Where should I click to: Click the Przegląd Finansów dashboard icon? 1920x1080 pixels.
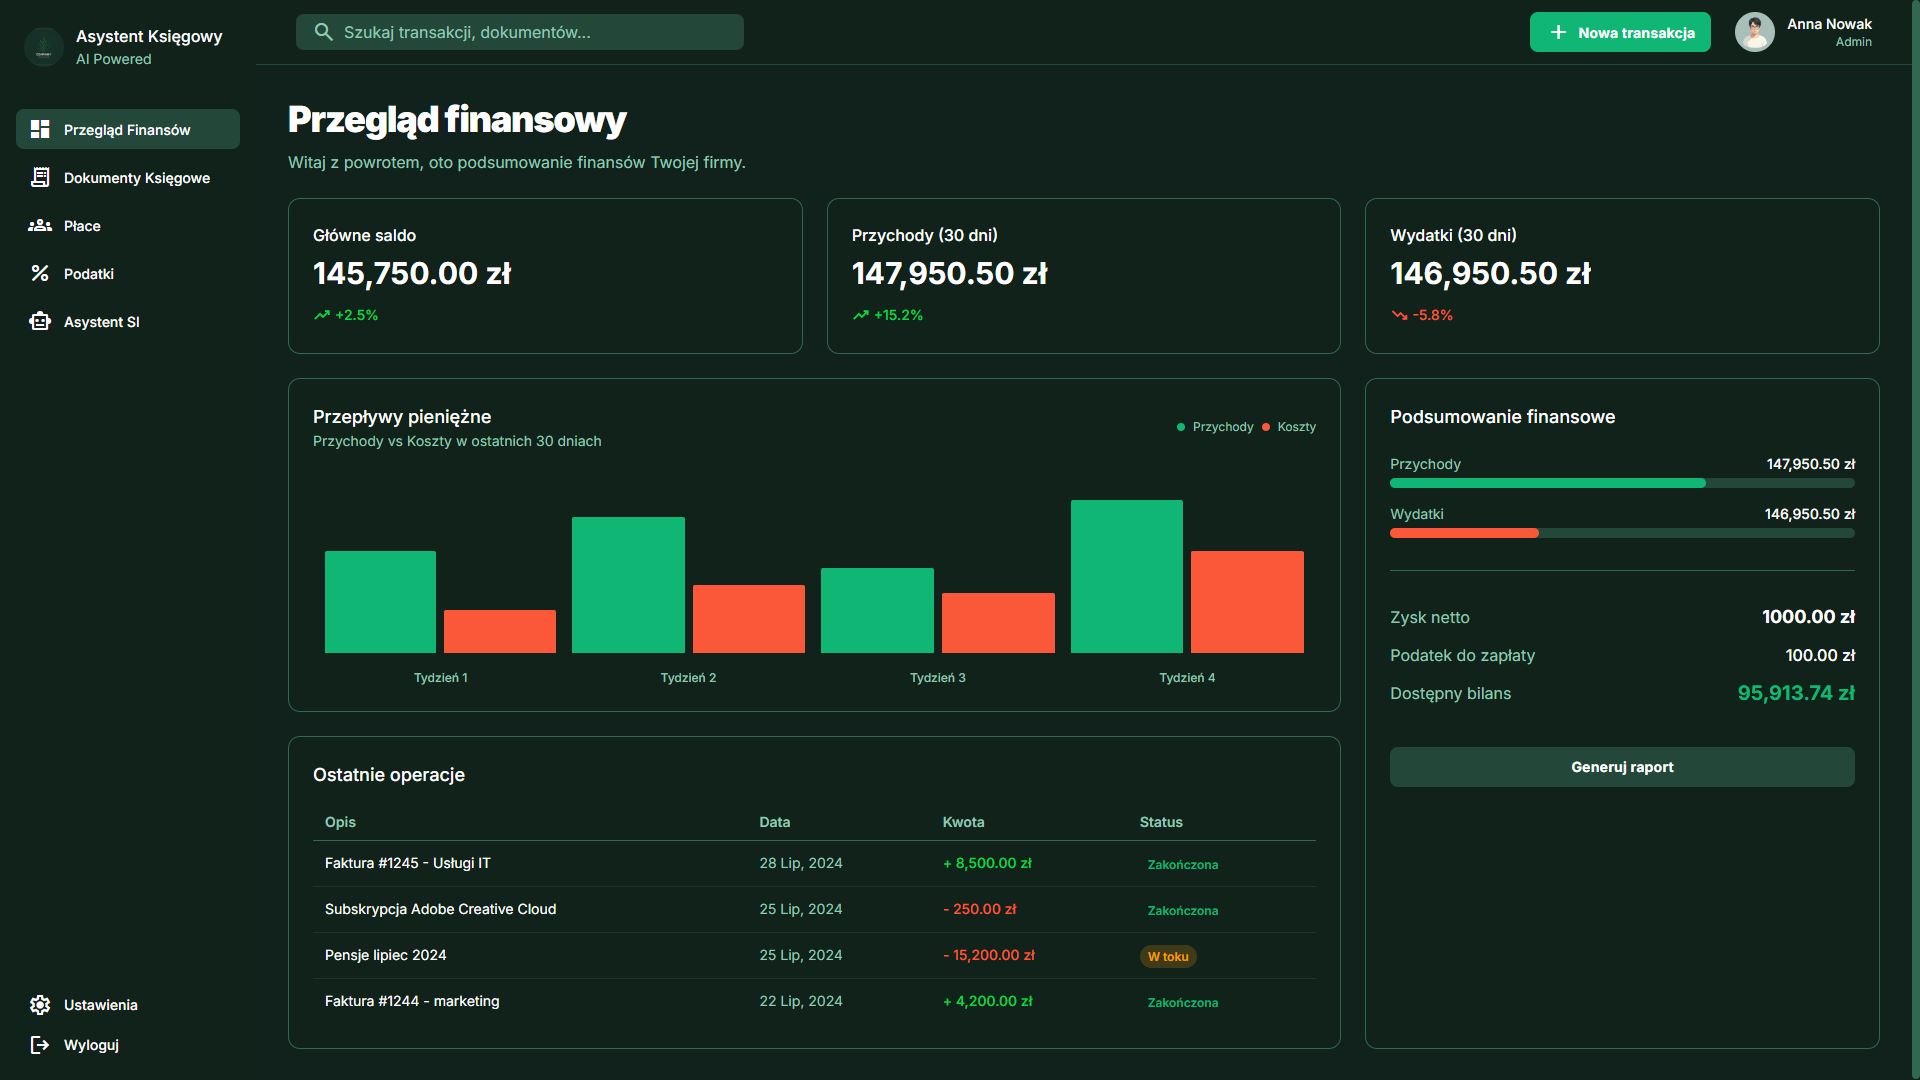(40, 129)
